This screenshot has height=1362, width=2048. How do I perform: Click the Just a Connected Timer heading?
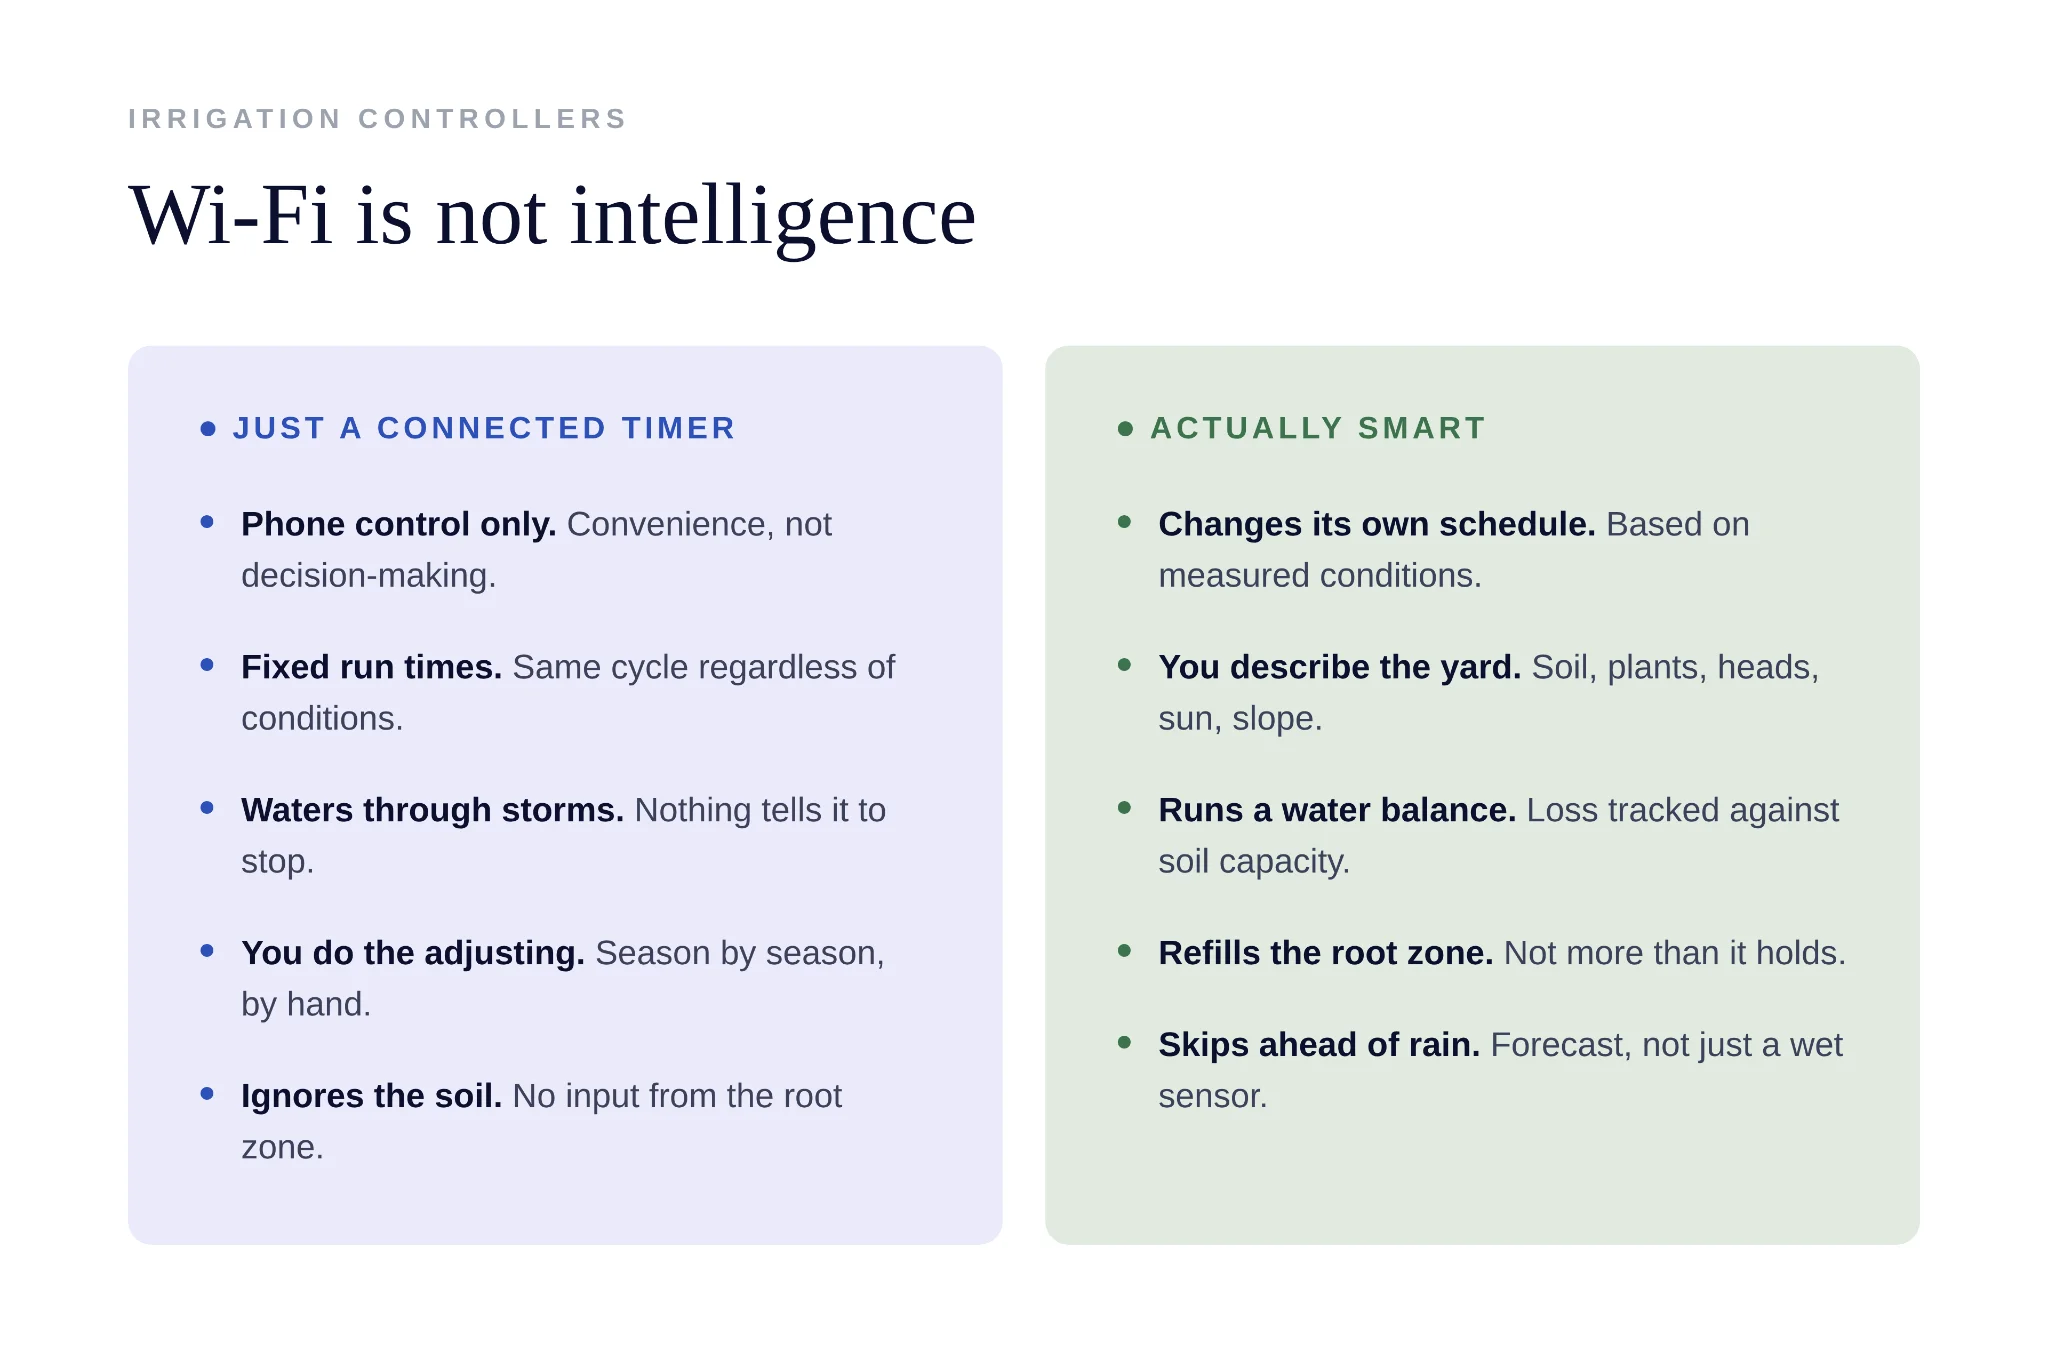click(x=484, y=429)
